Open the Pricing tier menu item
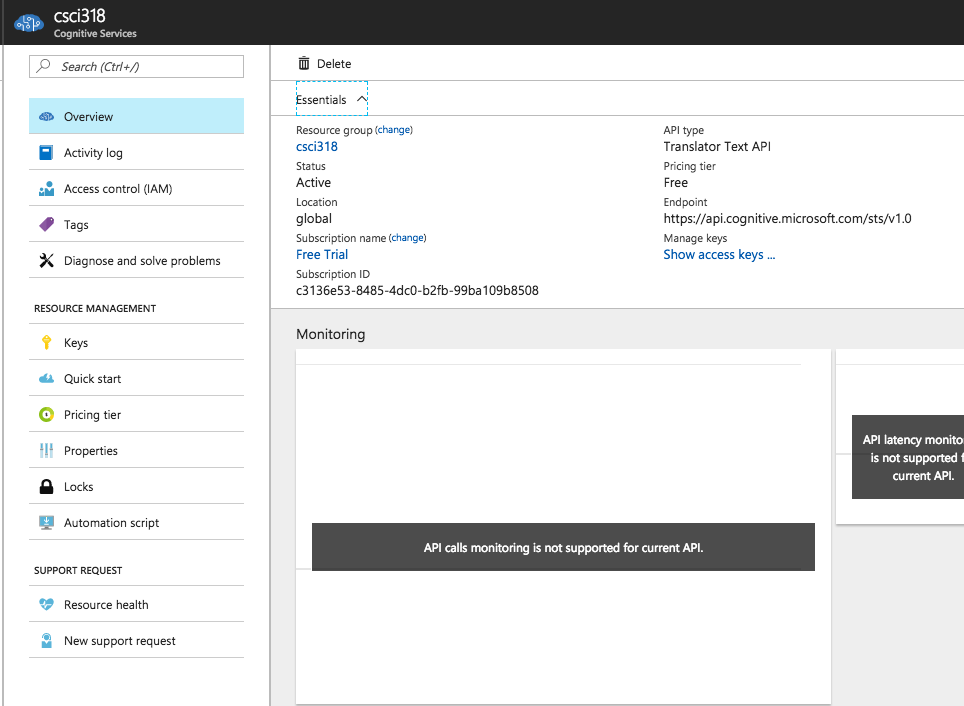This screenshot has width=964, height=706. coord(136,414)
